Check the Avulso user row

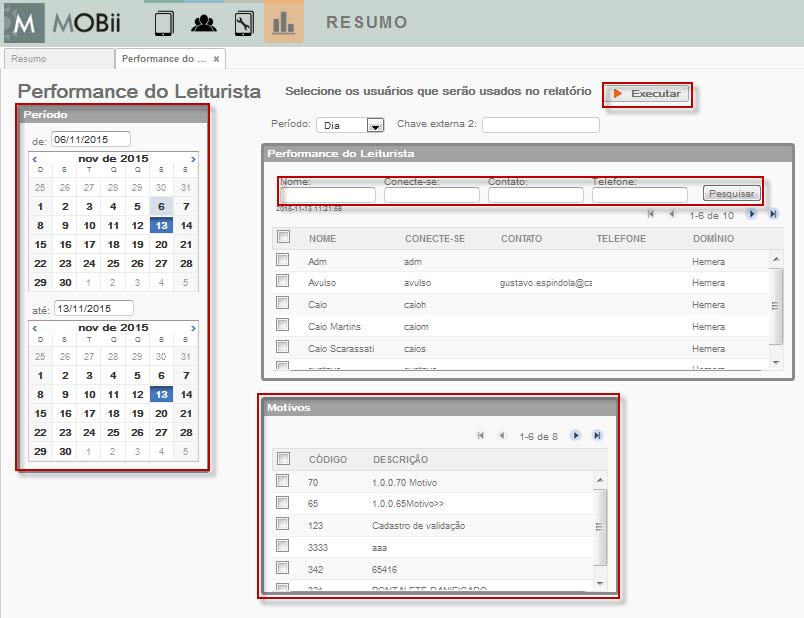click(x=283, y=281)
